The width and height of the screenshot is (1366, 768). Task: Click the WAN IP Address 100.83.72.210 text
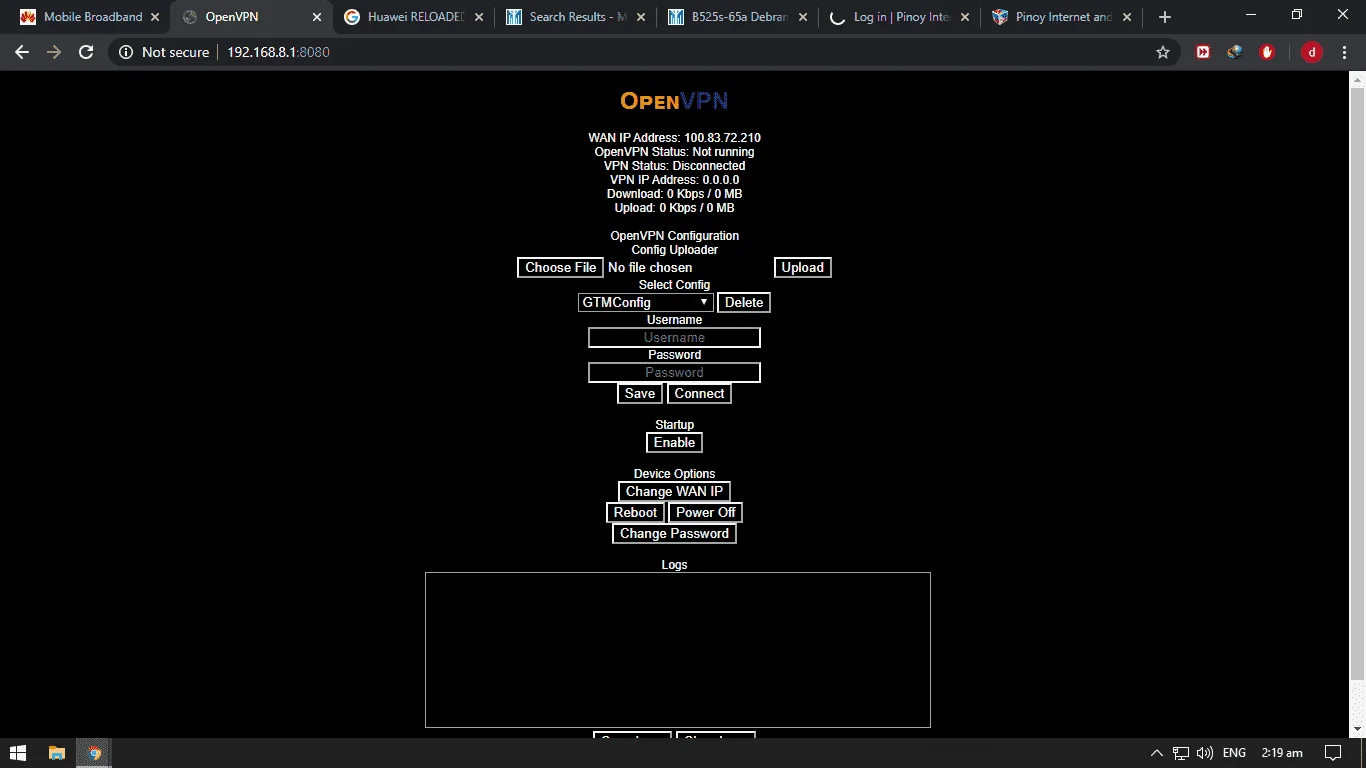point(674,138)
